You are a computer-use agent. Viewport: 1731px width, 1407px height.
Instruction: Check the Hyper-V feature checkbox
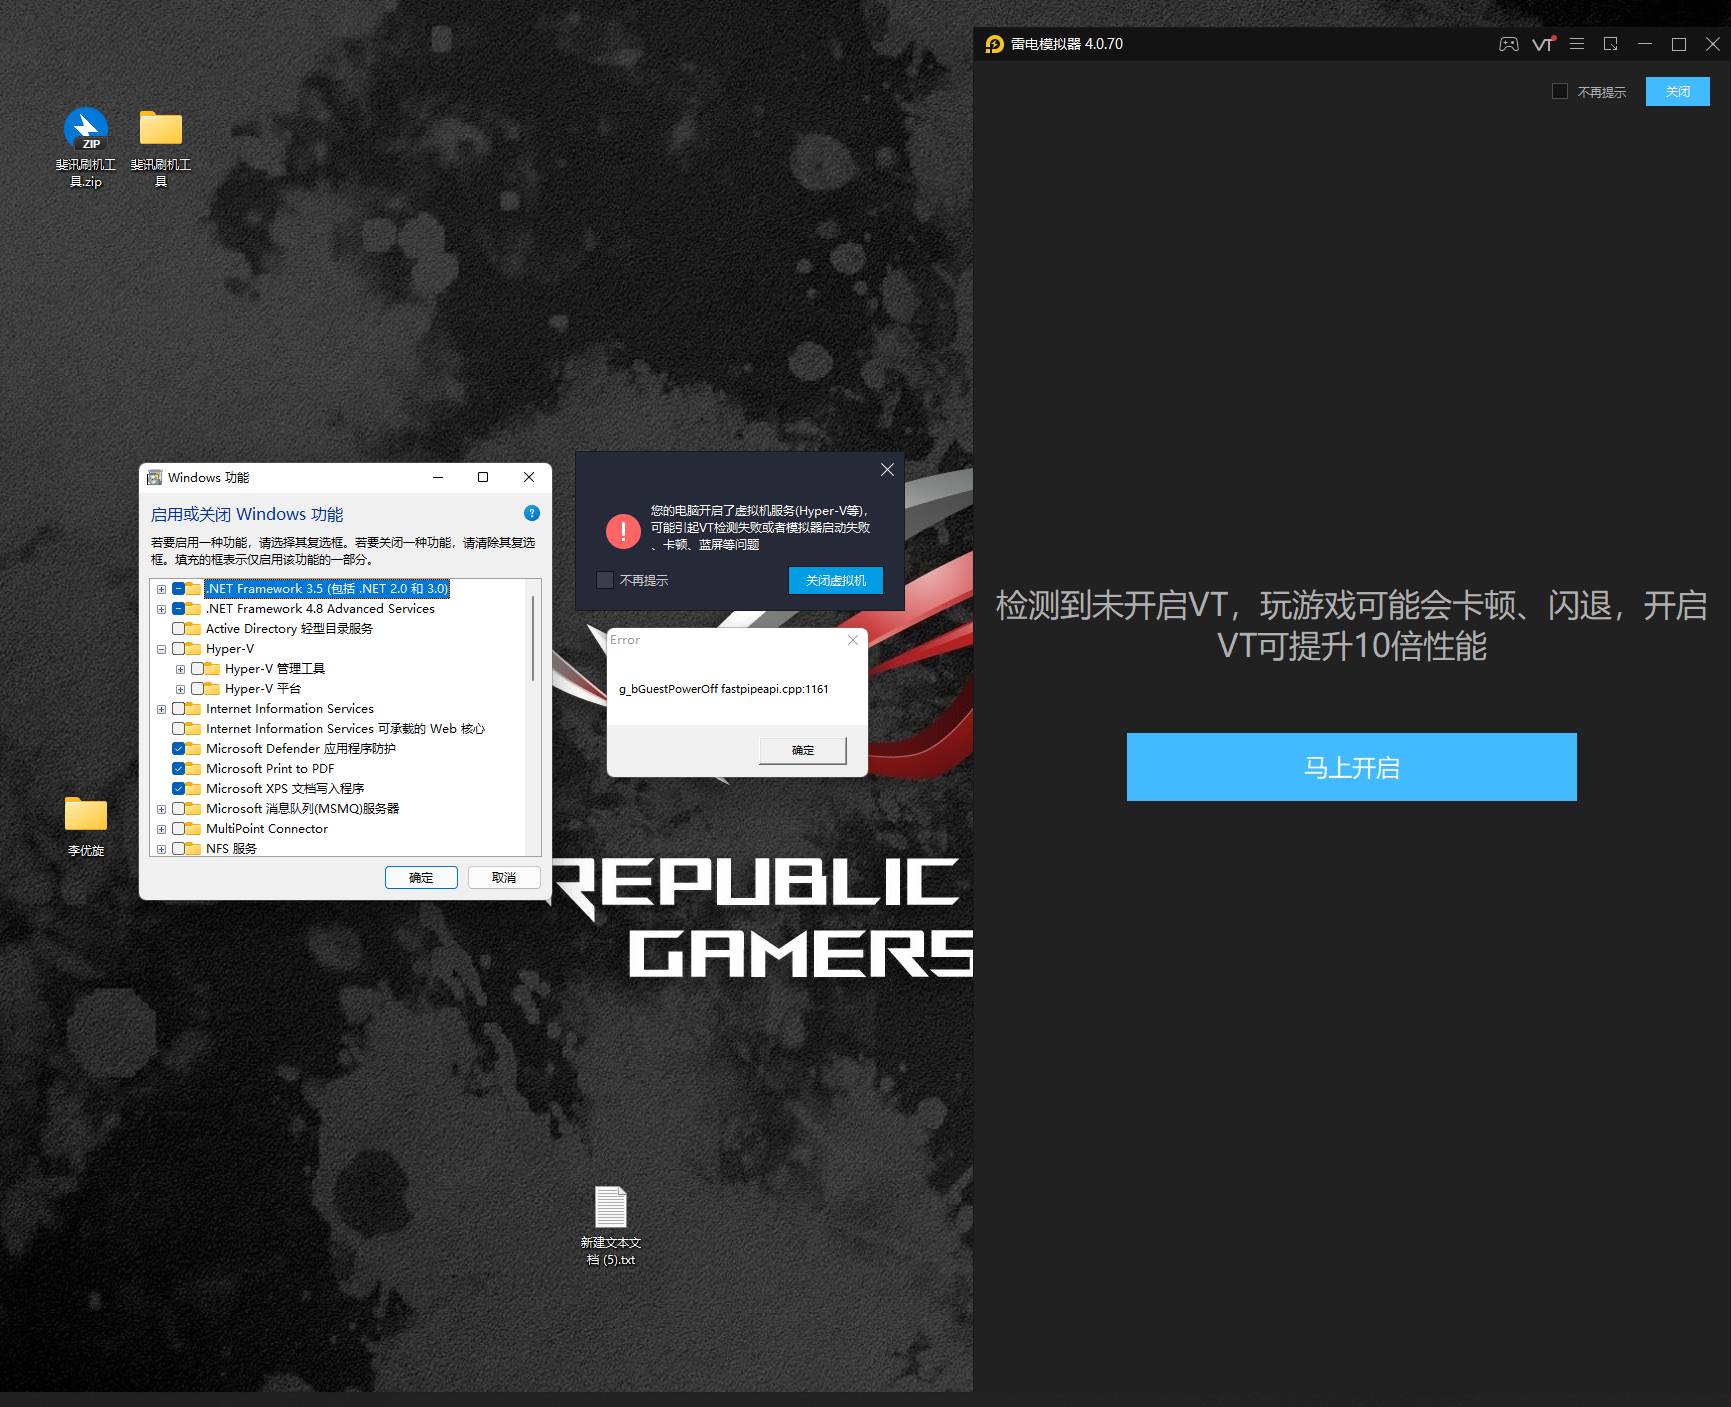179,649
